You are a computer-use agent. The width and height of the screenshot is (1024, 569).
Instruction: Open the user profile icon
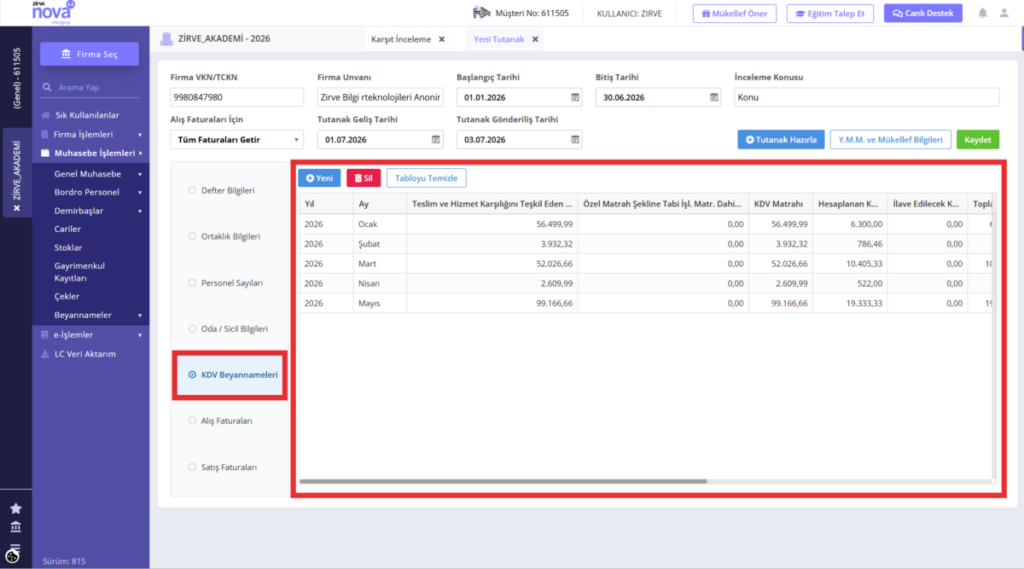click(1004, 13)
